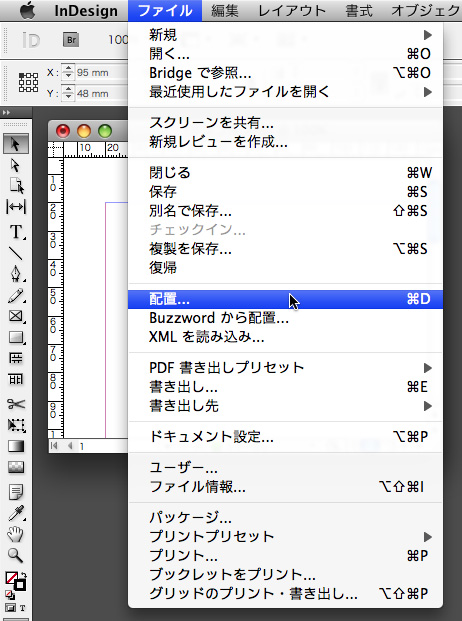Choose 別名で保存...
Viewport: 462px width, 621px height.
click(x=285, y=211)
